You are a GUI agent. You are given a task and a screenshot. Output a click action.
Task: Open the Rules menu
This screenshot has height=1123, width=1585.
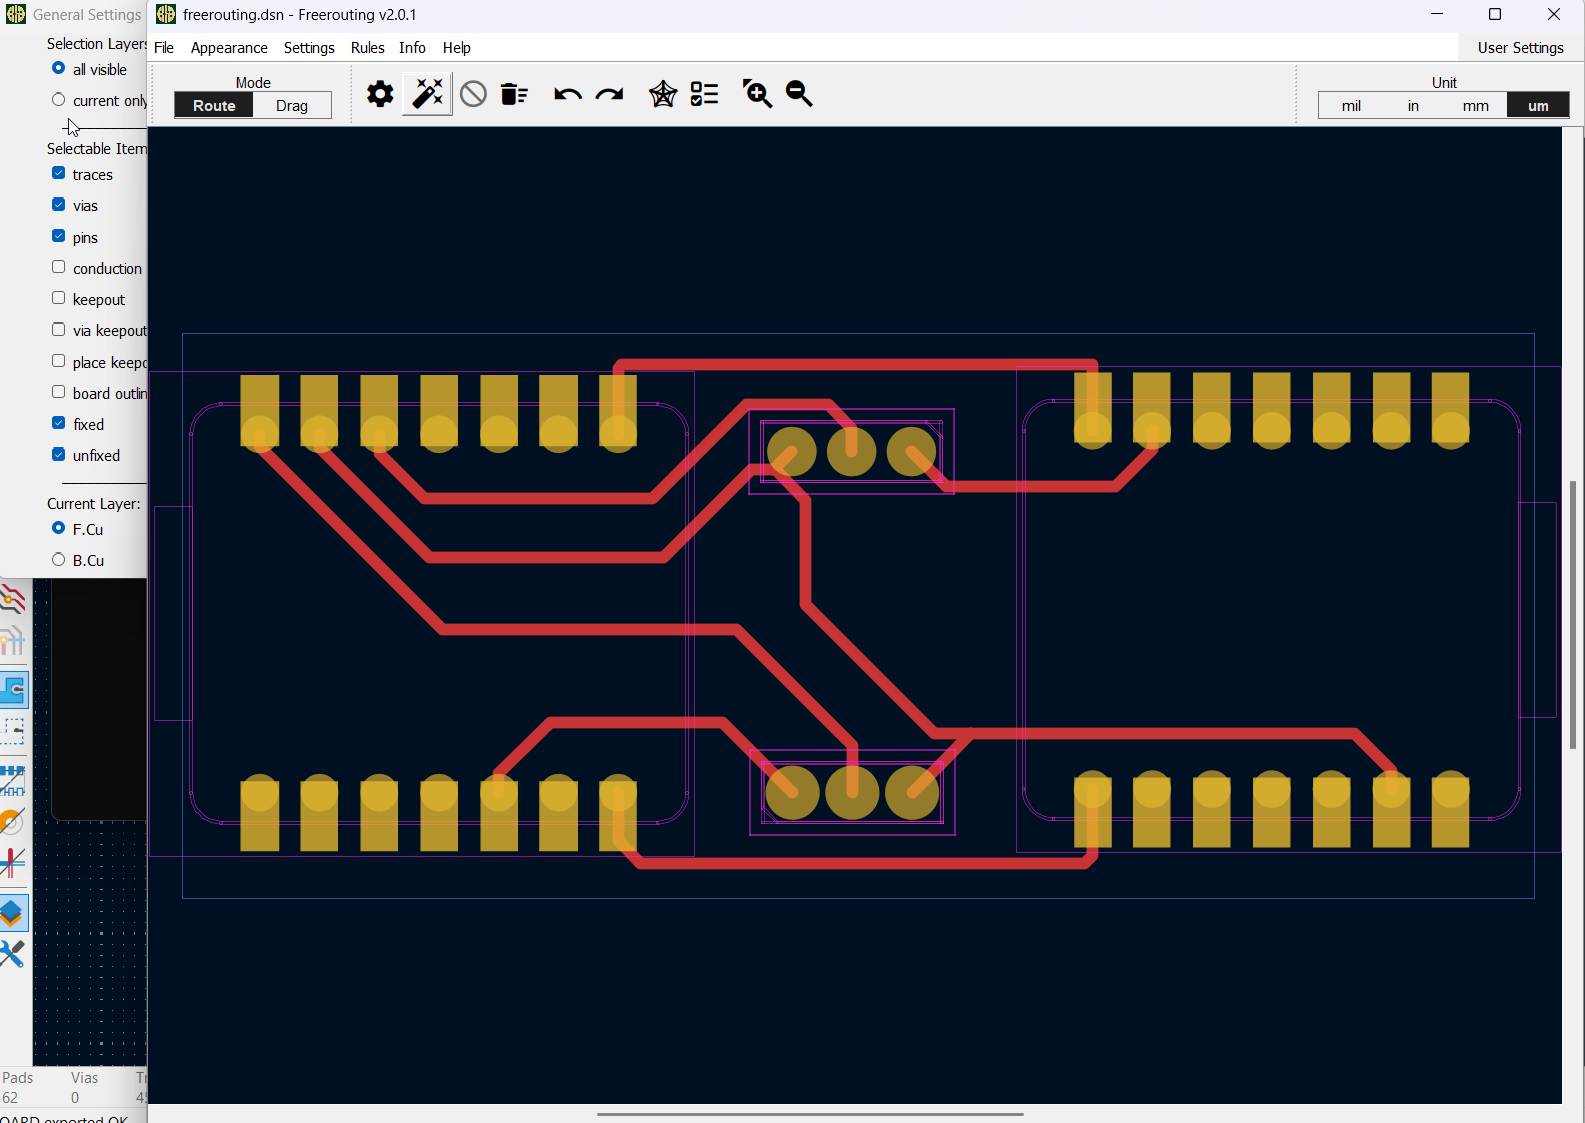pyautogui.click(x=367, y=48)
